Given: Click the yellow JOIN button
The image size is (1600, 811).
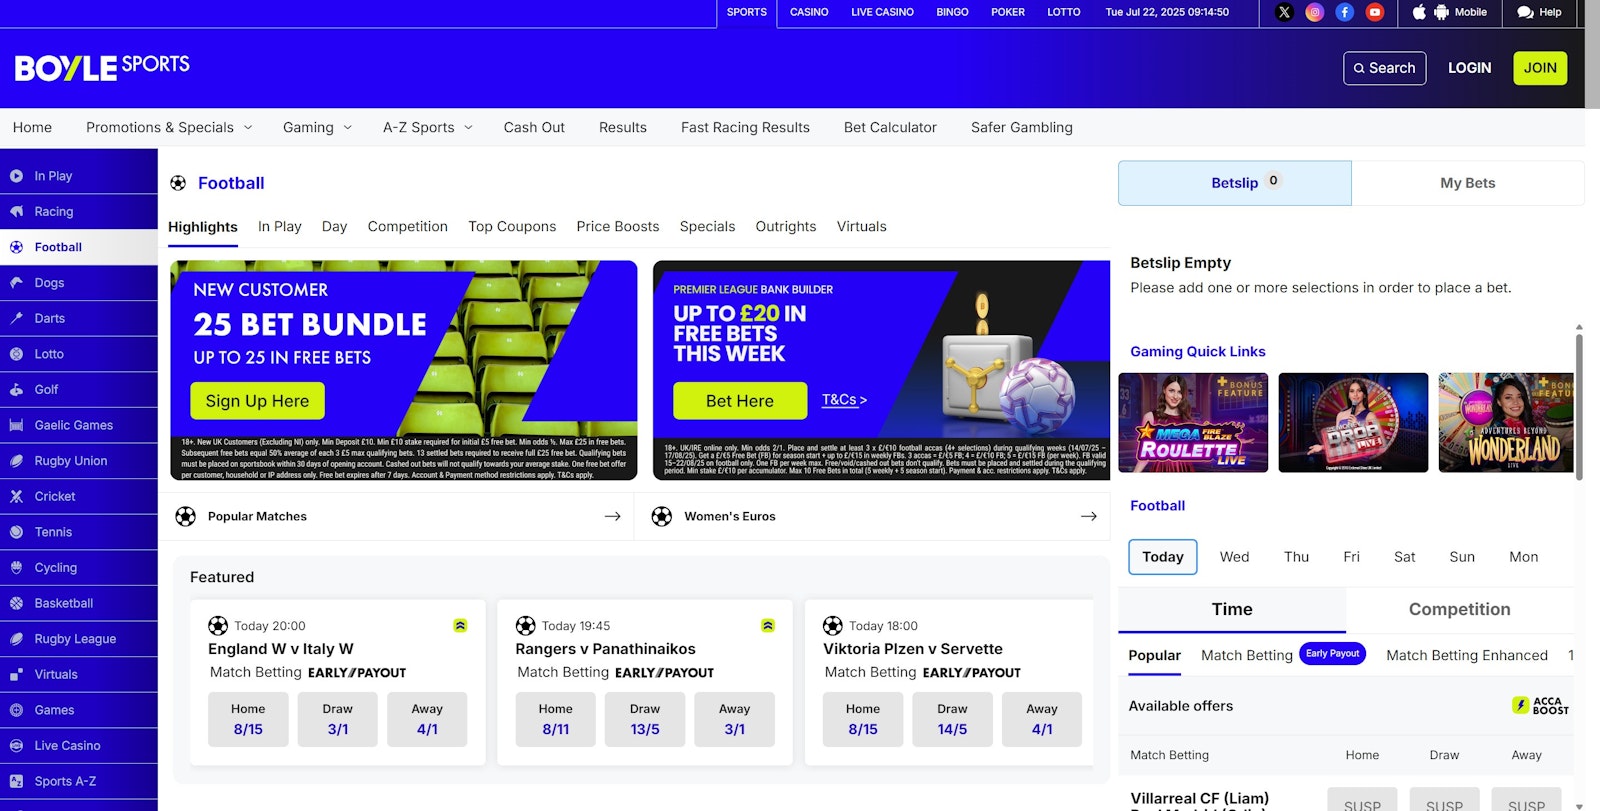Looking at the screenshot, I should click(x=1539, y=68).
